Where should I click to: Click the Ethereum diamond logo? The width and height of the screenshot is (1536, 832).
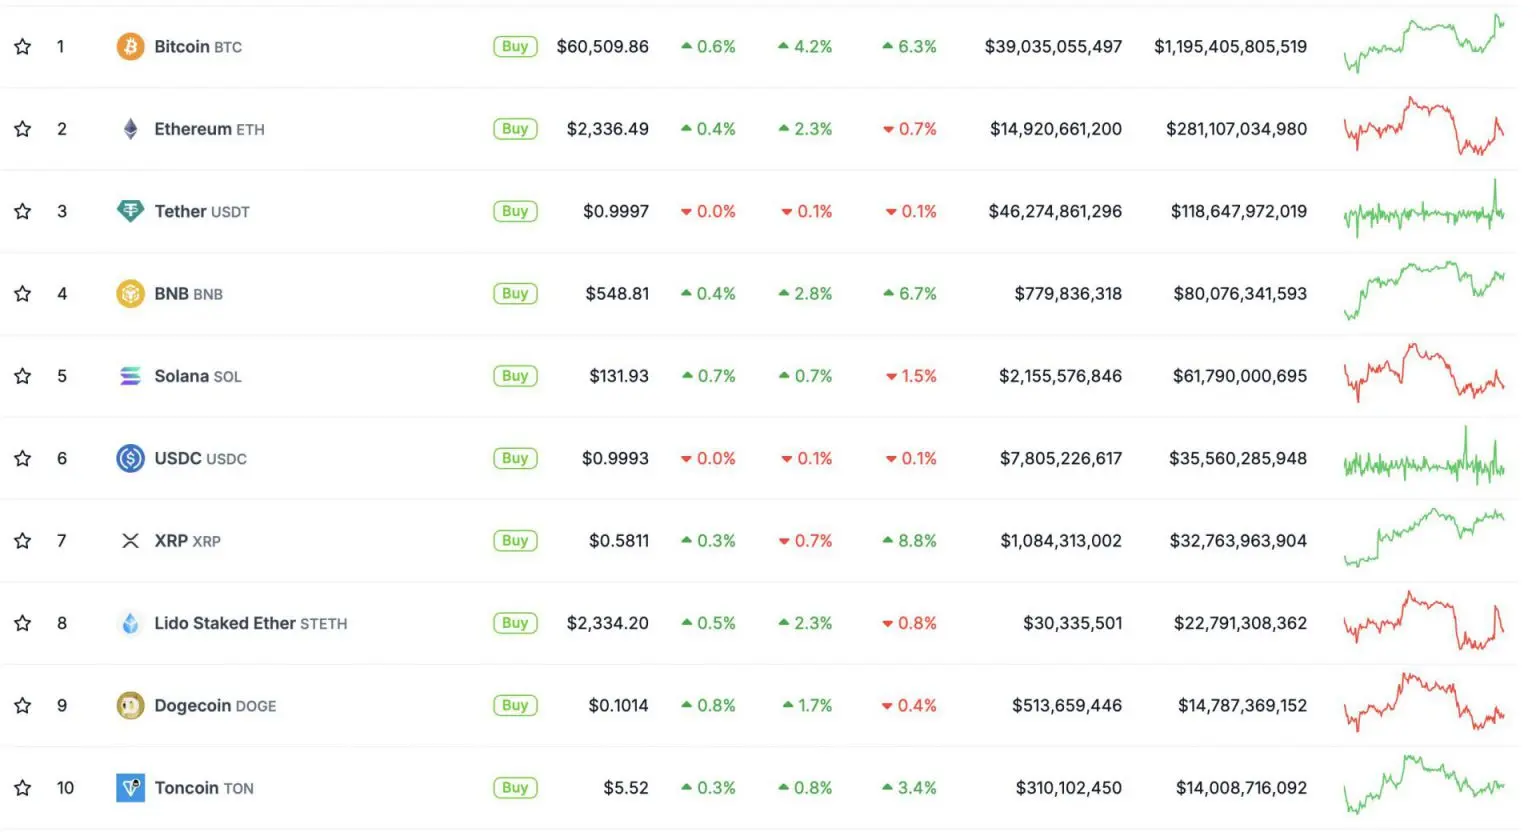(x=130, y=129)
